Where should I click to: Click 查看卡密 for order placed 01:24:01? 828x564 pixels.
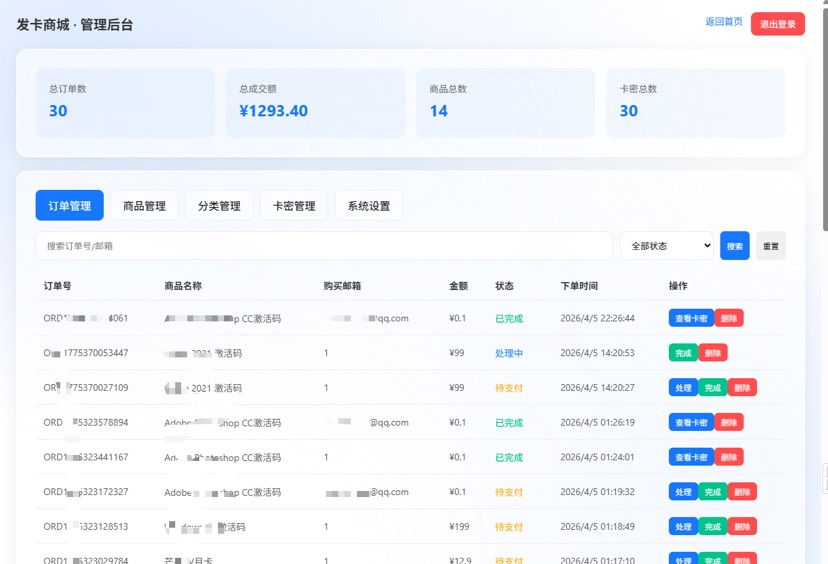point(691,457)
